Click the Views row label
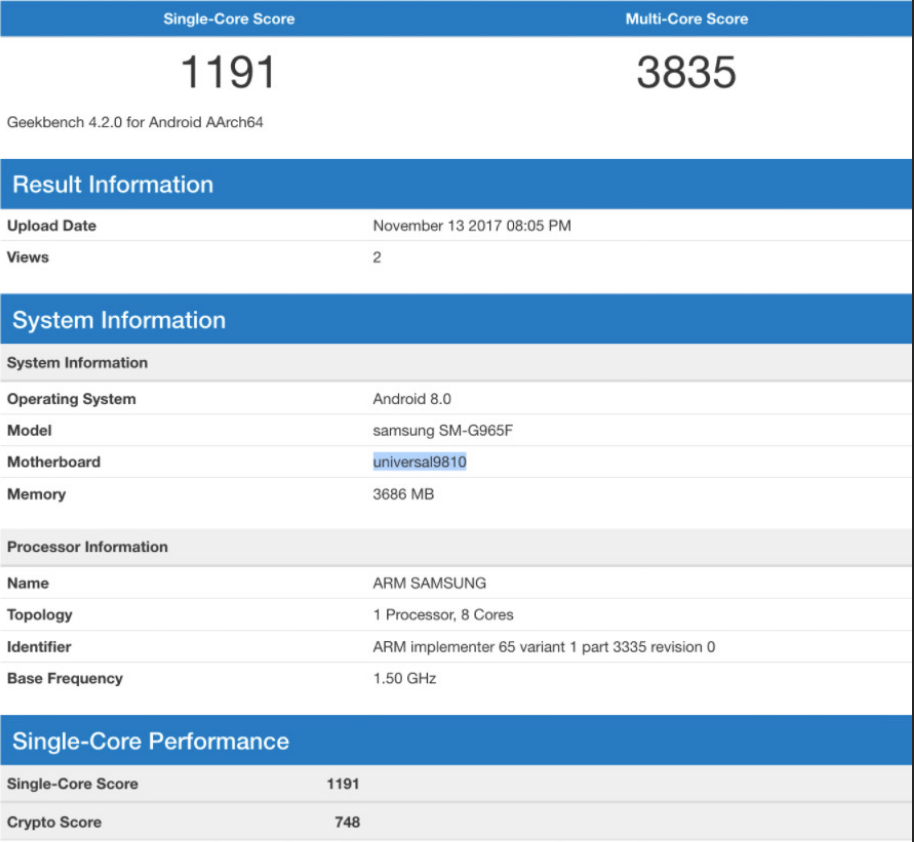914x842 pixels. [28, 258]
